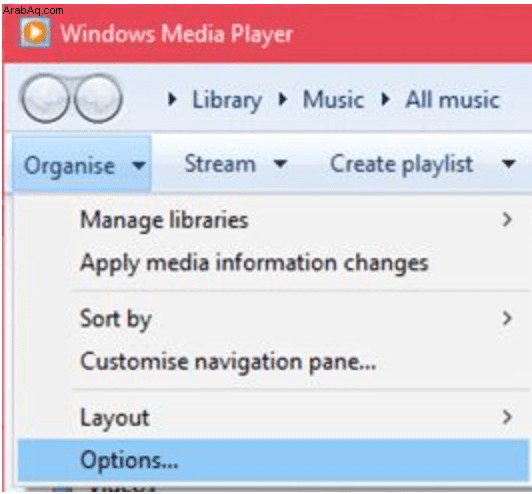This screenshot has height=494, width=532.
Task: Select Music in the breadcrumb
Action: coord(334,100)
